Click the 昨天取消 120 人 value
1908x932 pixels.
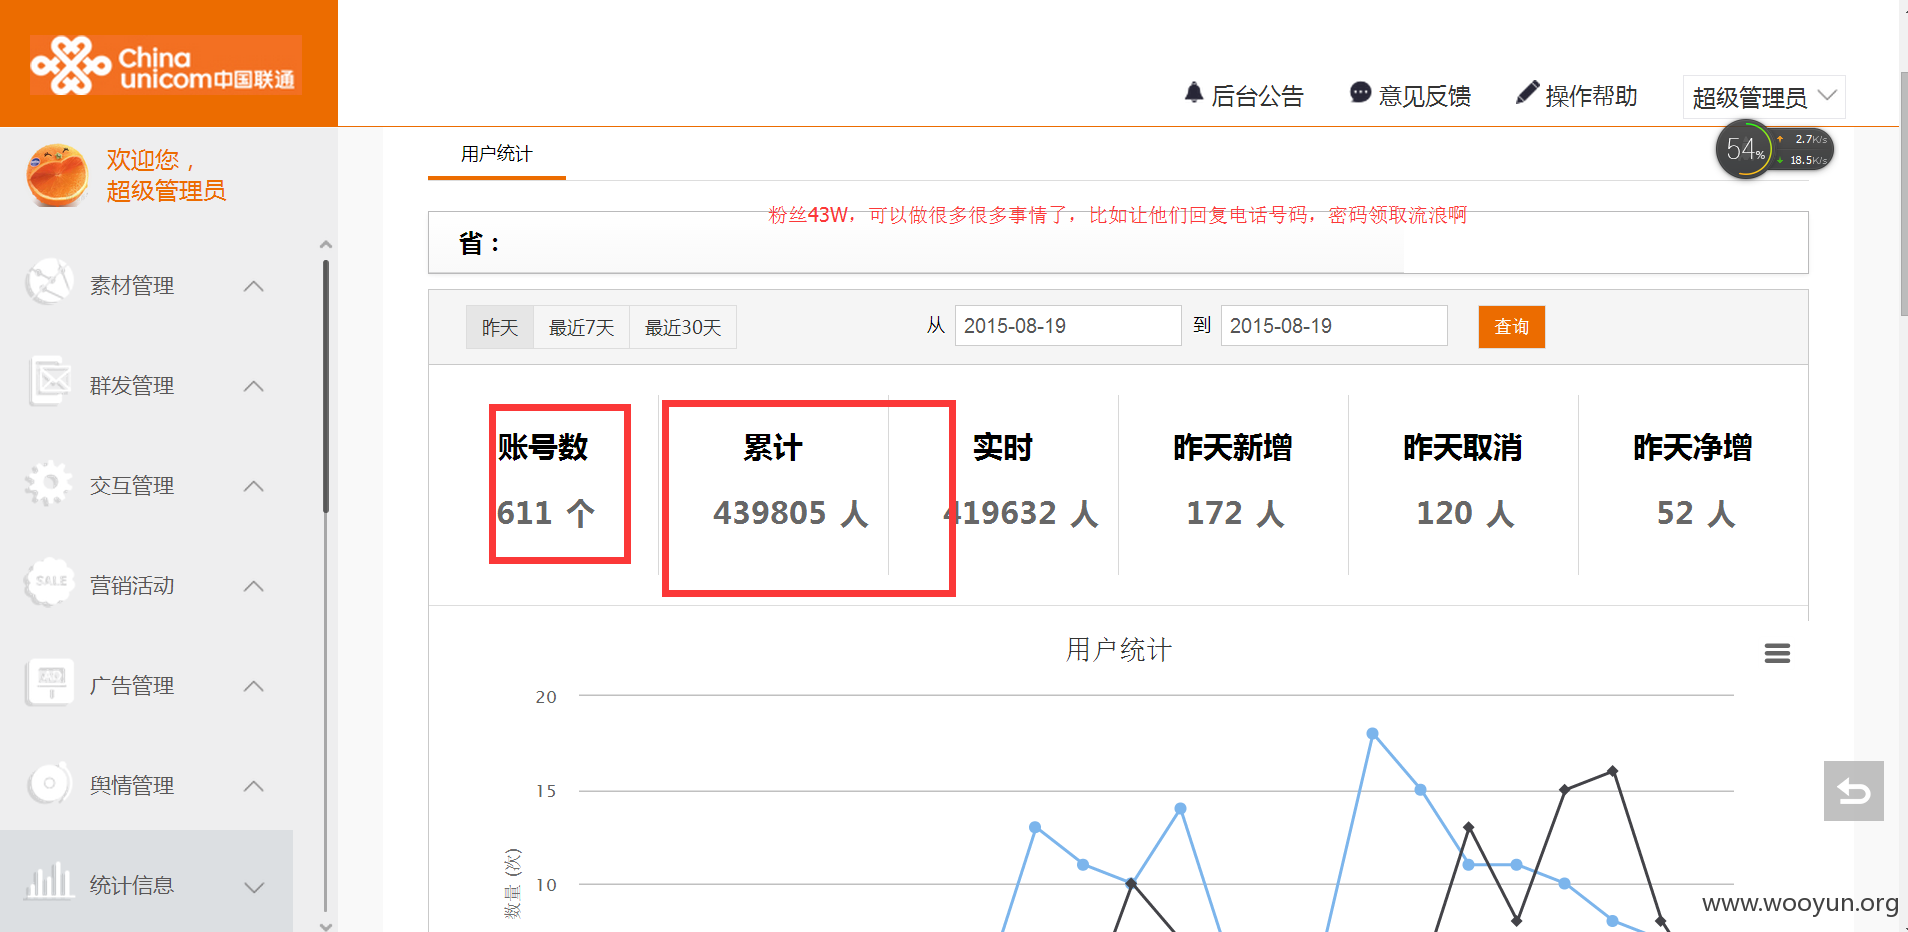click(1465, 513)
